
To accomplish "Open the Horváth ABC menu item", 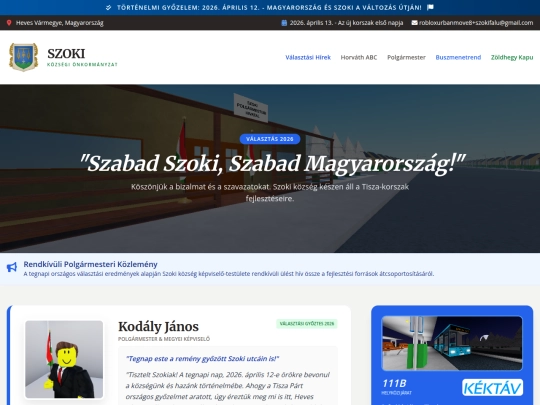I will click(359, 58).
